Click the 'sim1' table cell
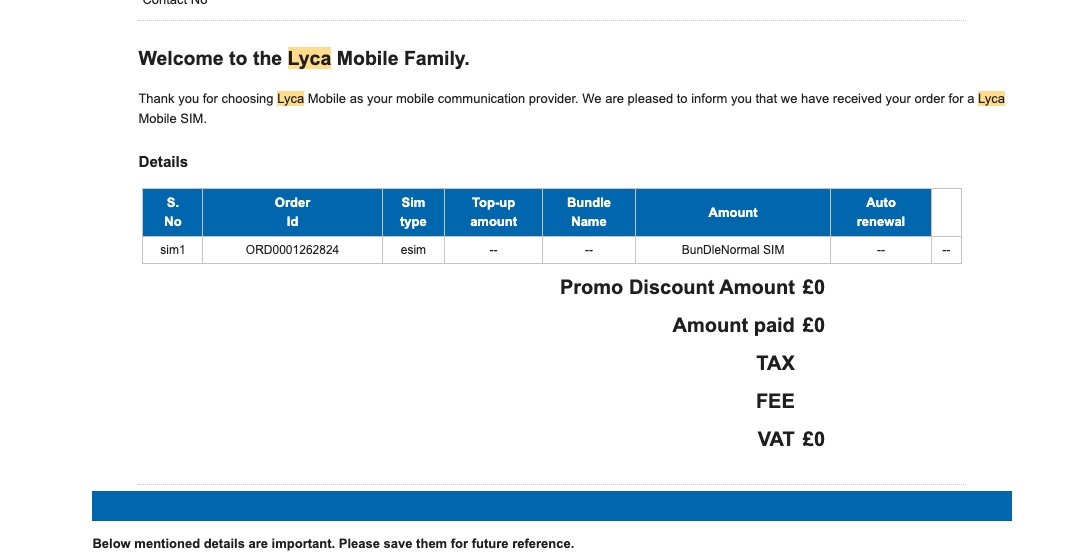This screenshot has width=1083, height=559. [173, 250]
